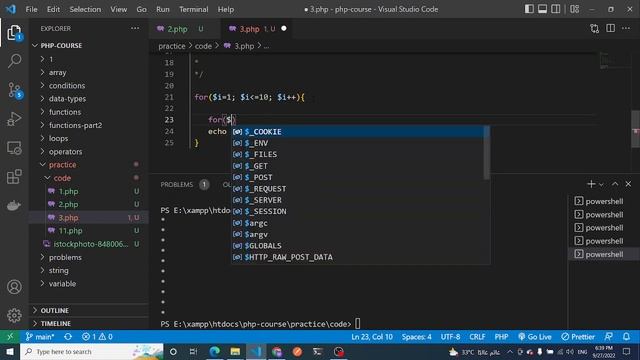Select $_SESSION suggestion in autocomplete

tap(358, 211)
